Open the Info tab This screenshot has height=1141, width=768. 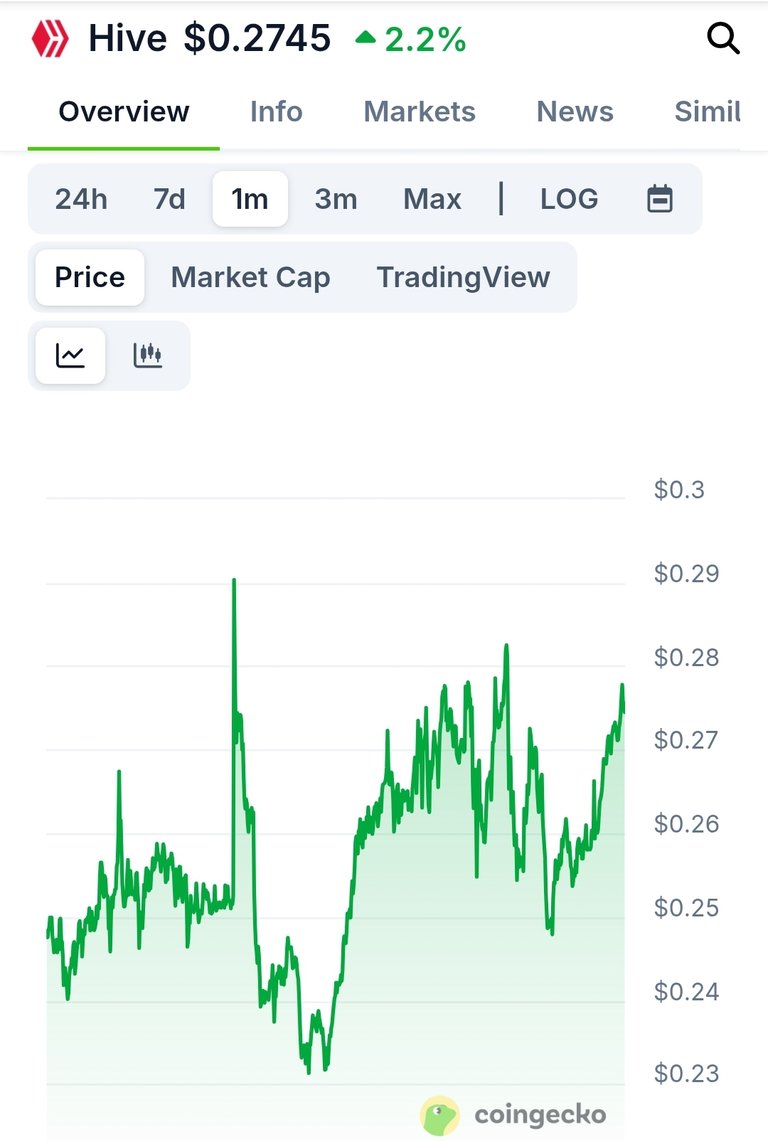pos(276,112)
